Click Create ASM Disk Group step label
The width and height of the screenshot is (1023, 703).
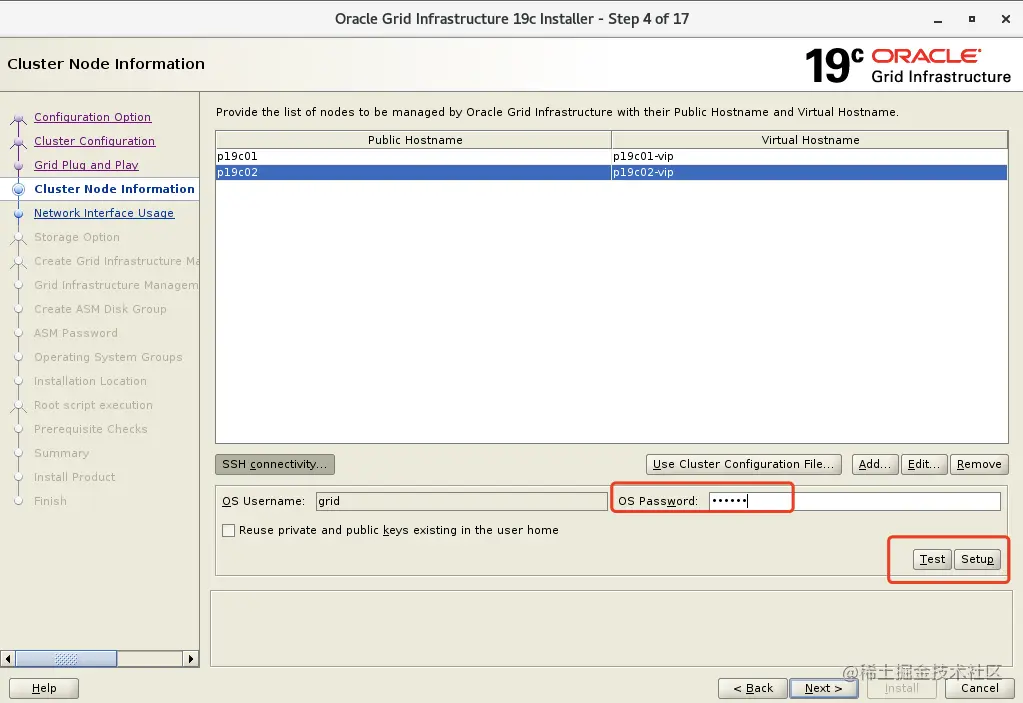[x=100, y=309]
